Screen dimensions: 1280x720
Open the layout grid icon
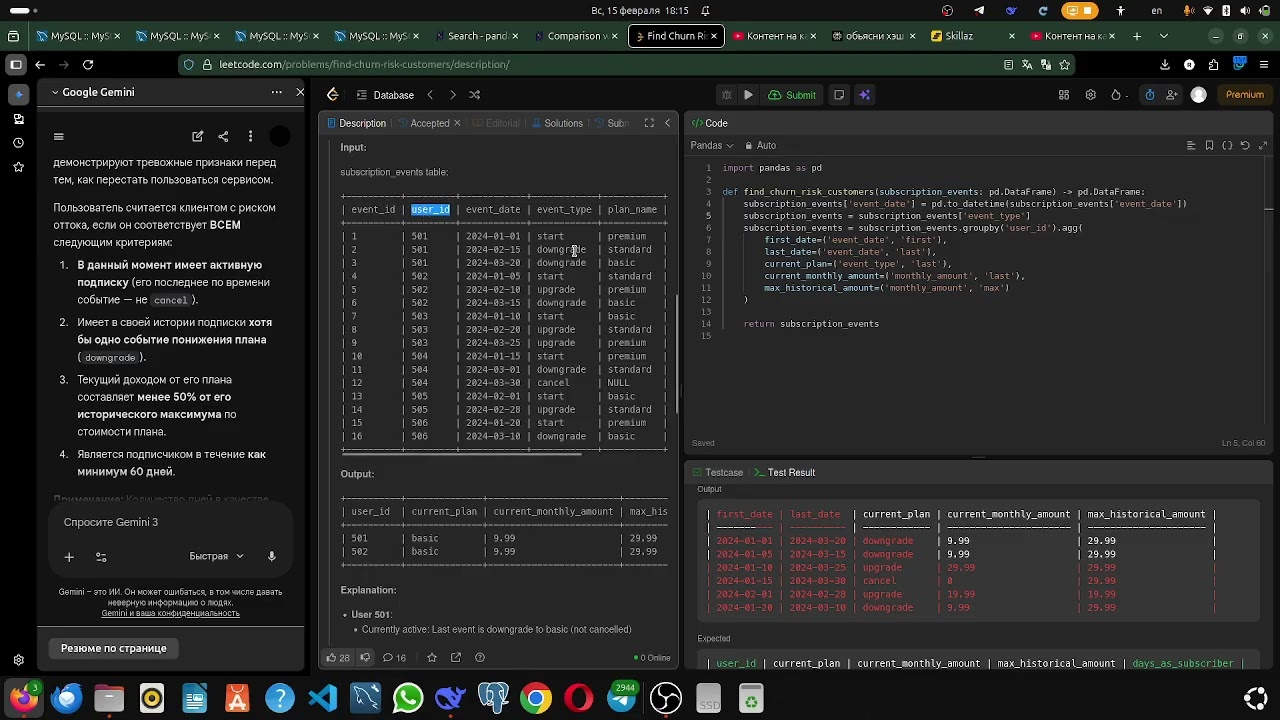pyautogui.click(x=1064, y=95)
